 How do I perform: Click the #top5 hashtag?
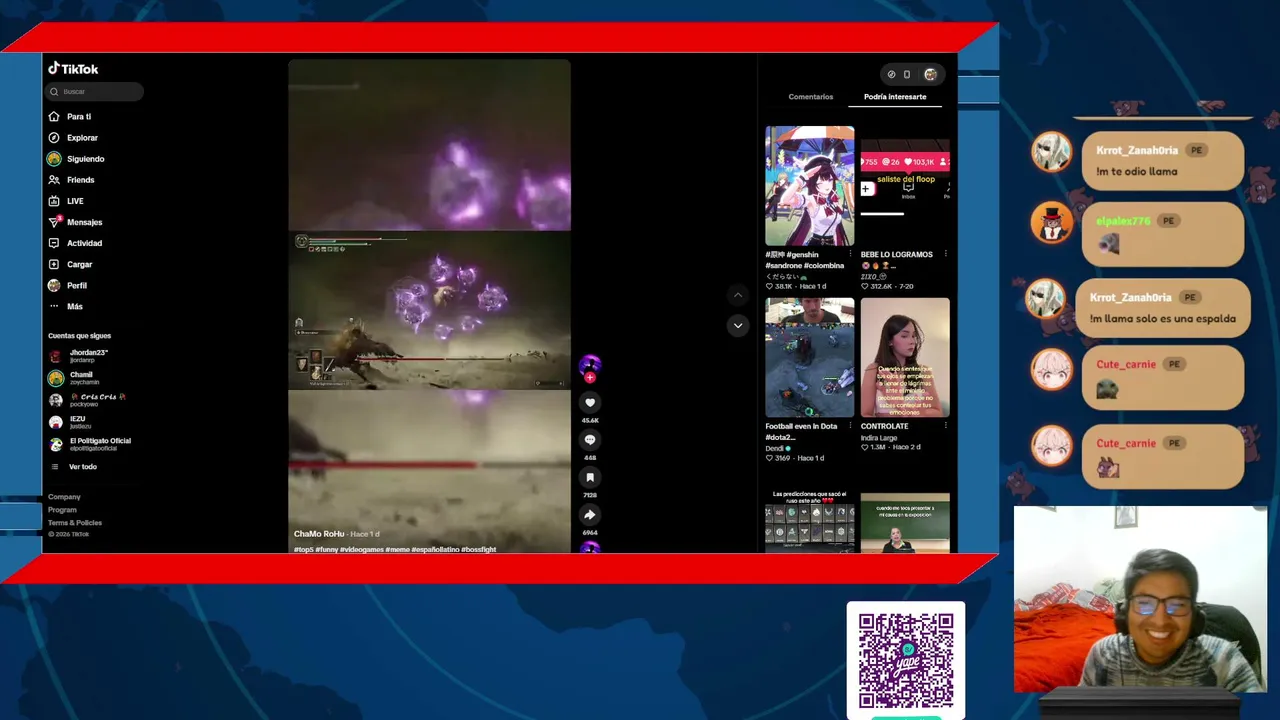[x=303, y=549]
